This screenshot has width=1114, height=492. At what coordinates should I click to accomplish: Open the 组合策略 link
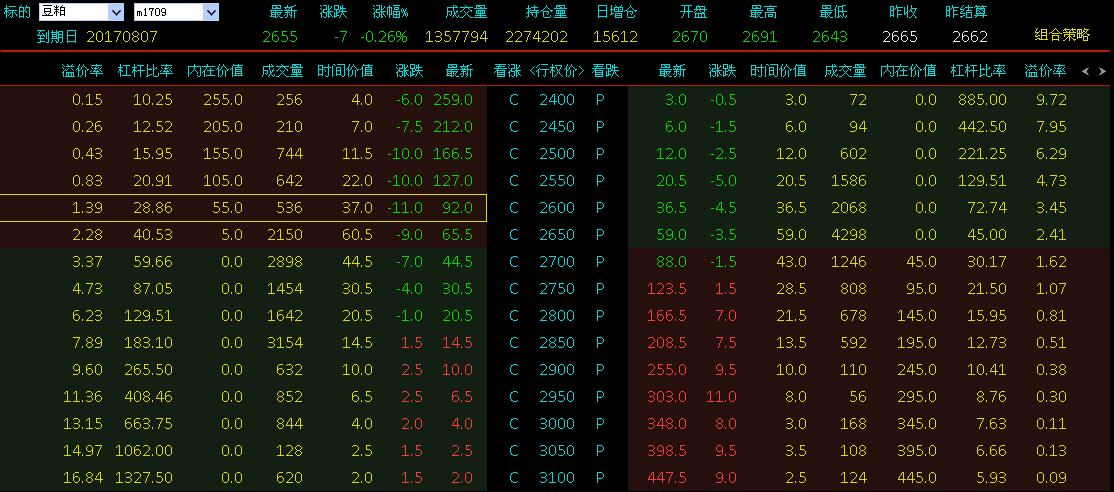1061,35
